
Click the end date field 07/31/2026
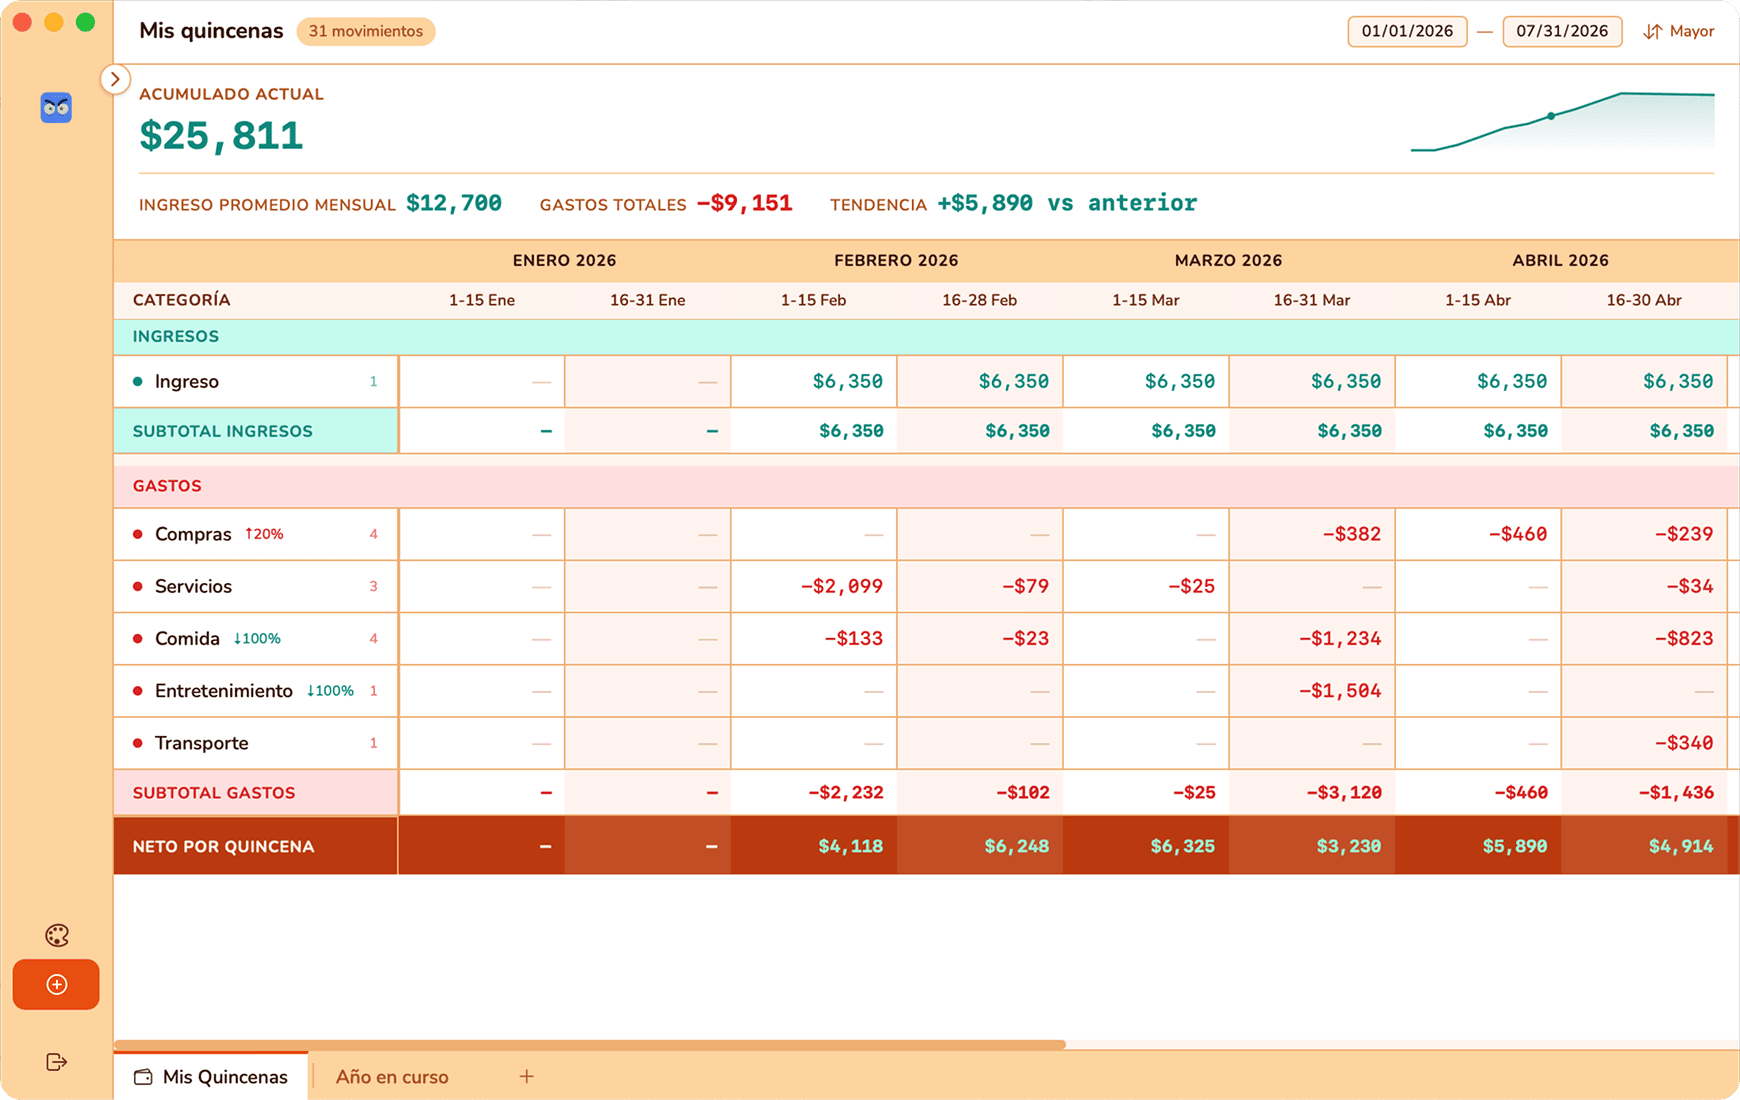click(1561, 31)
